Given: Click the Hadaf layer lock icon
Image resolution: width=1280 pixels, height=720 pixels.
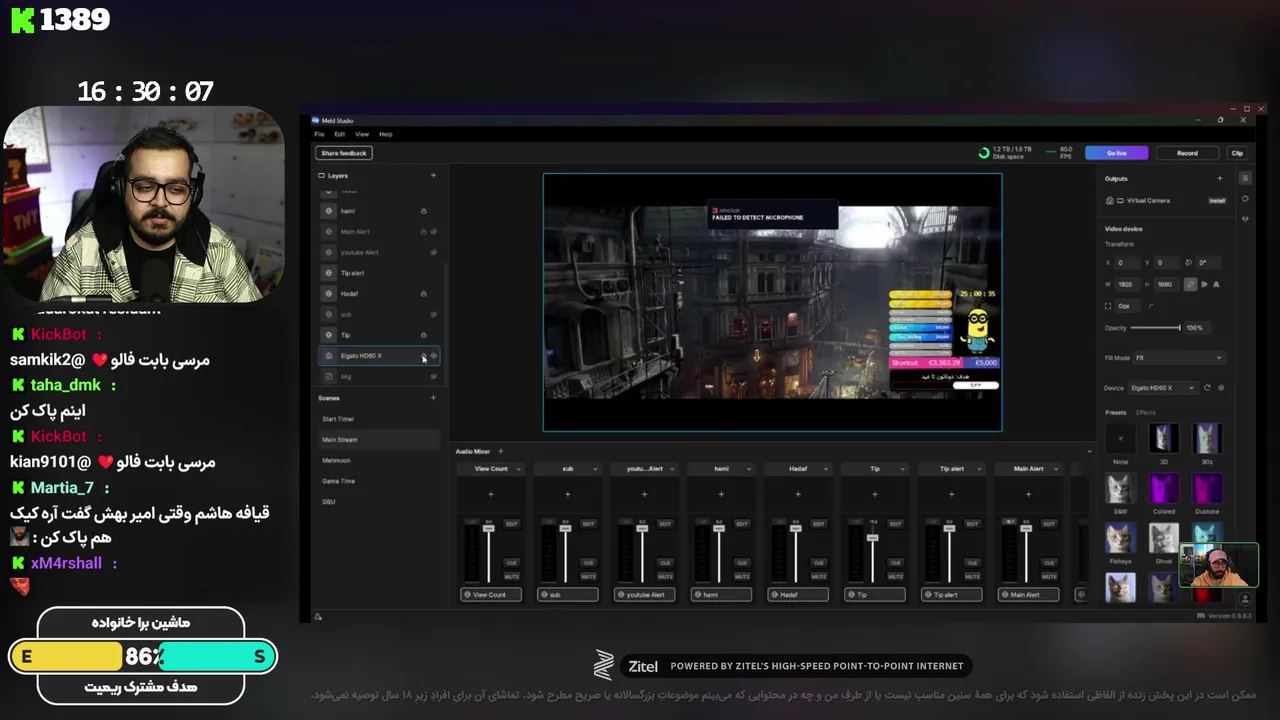Looking at the screenshot, I should pyautogui.click(x=424, y=294).
